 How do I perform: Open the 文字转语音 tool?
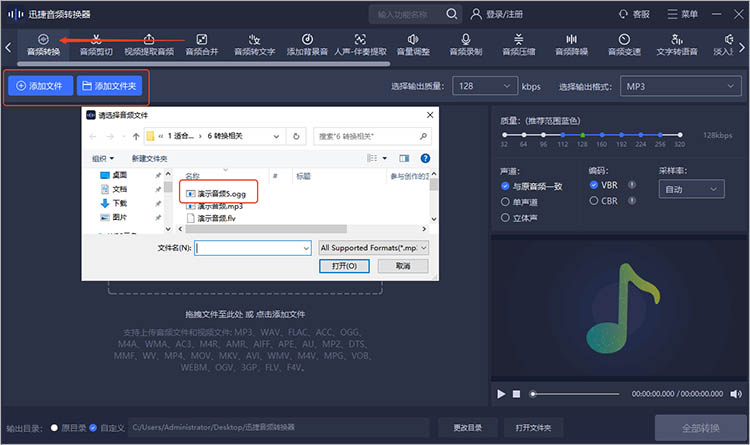point(677,45)
